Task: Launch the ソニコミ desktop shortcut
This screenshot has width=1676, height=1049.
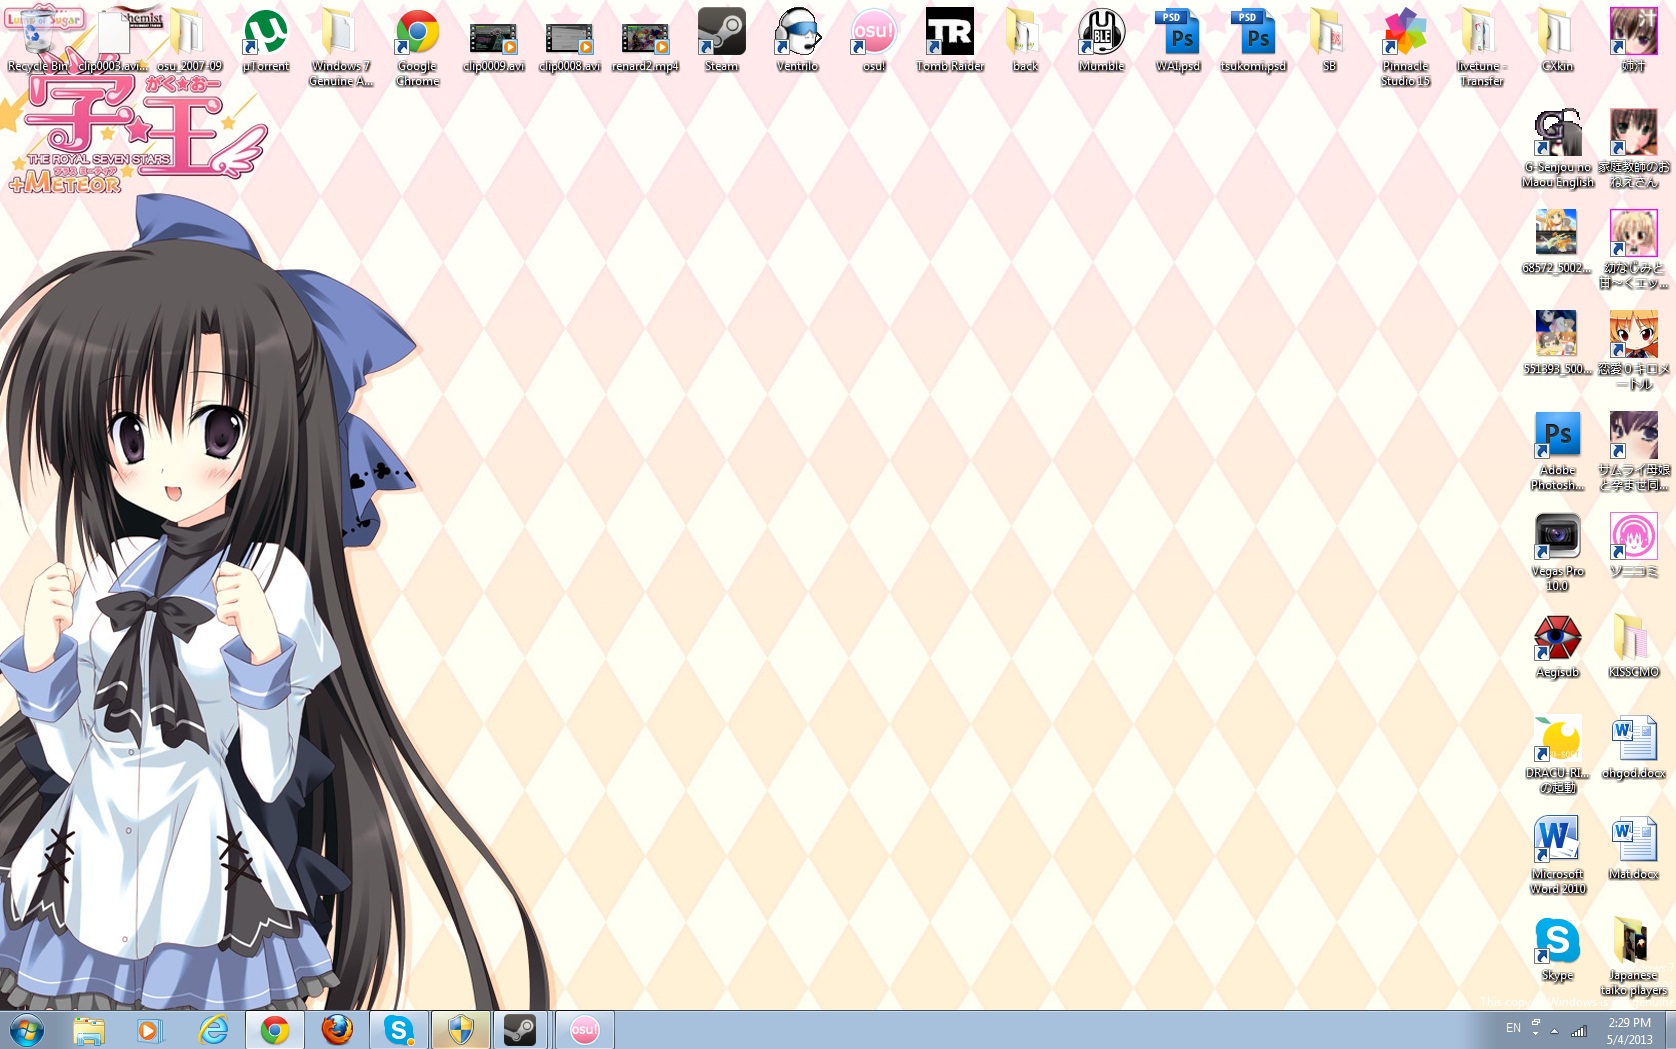Action: (x=1633, y=545)
